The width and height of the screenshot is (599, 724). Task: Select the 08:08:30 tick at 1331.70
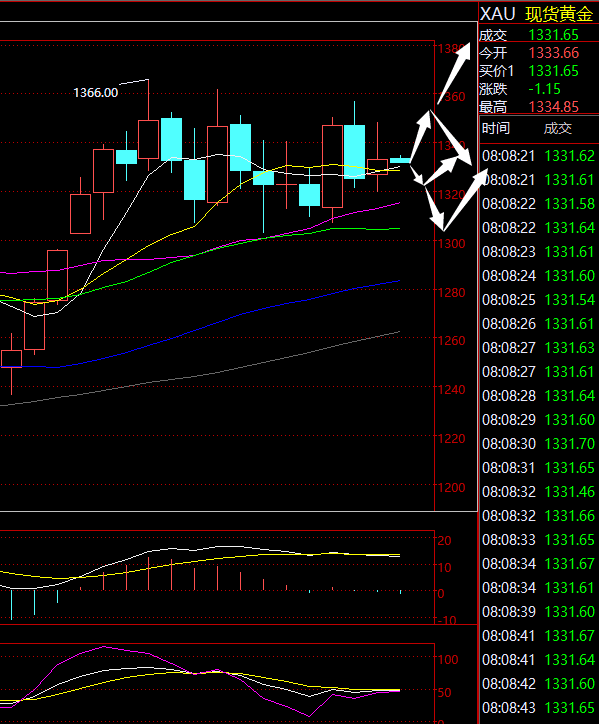point(538,444)
